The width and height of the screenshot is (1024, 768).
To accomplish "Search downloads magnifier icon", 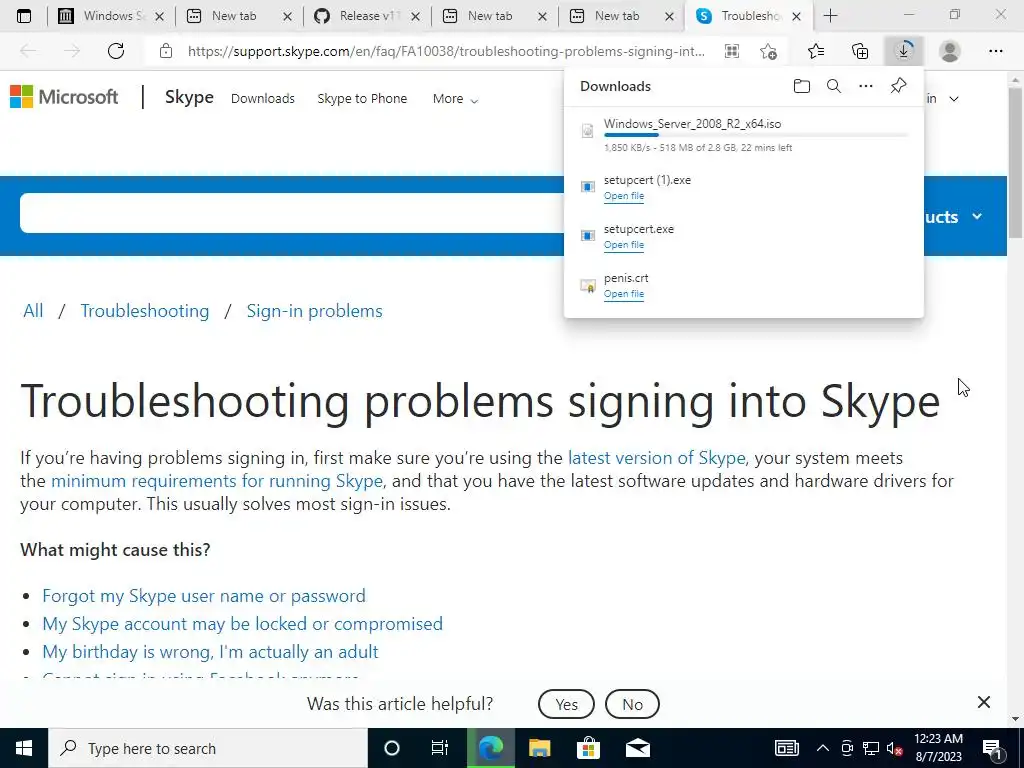I will click(x=834, y=86).
